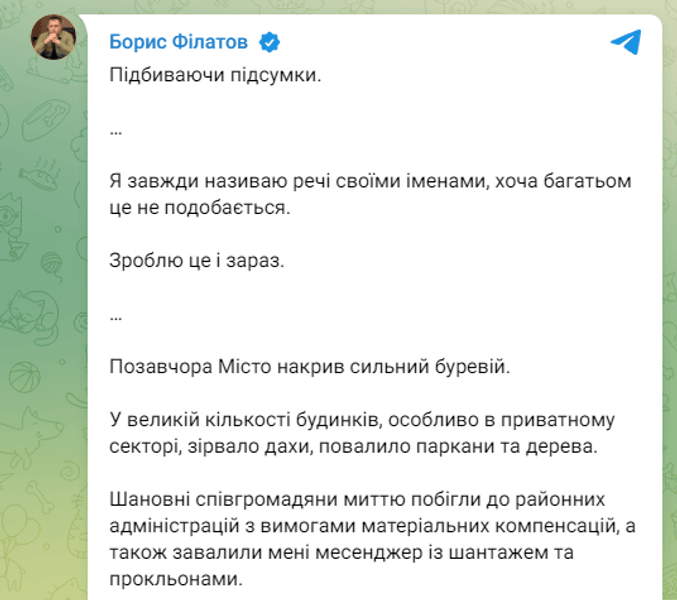This screenshot has height=600, width=677.
Task: Open the Борис Філатов channel link
Action: [179, 42]
